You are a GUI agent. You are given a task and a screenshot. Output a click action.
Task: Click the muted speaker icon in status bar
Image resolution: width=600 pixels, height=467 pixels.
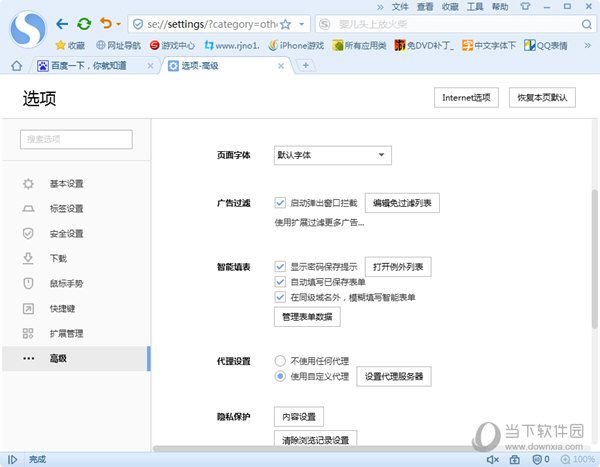click(x=492, y=459)
